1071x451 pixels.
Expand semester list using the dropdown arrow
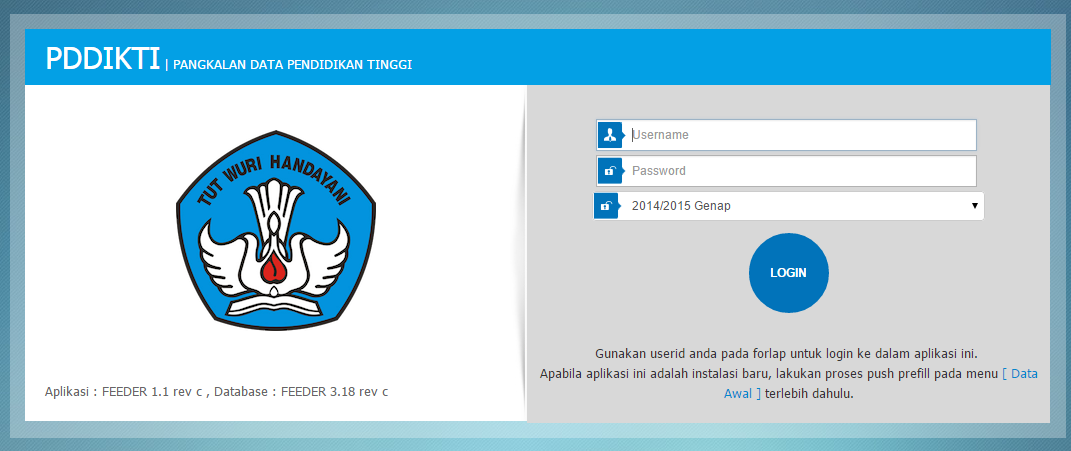[974, 207]
